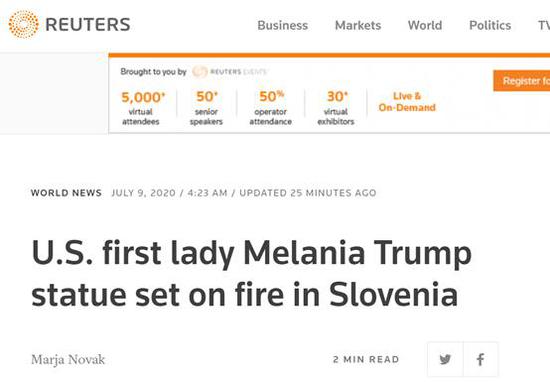550x382 pixels.
Task: Click the Melania Trump statue headline
Action: coord(251,274)
